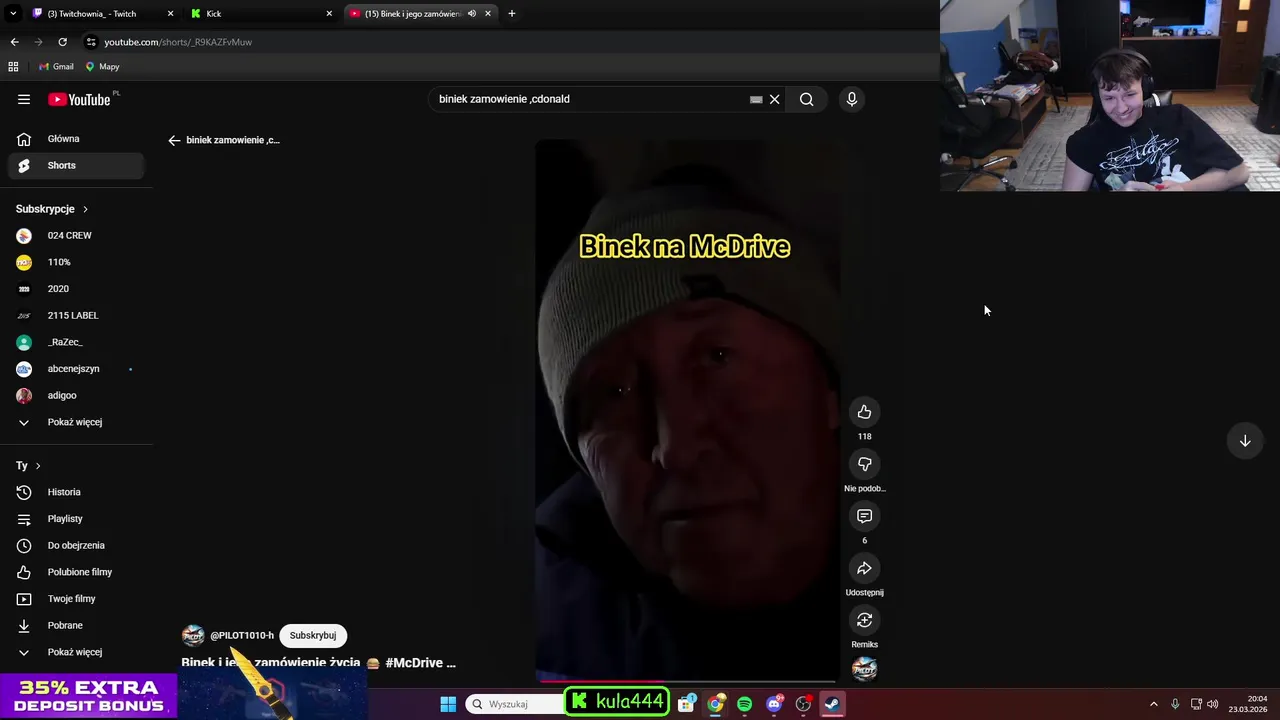Open the 024 CREW channel

click(x=76, y=235)
